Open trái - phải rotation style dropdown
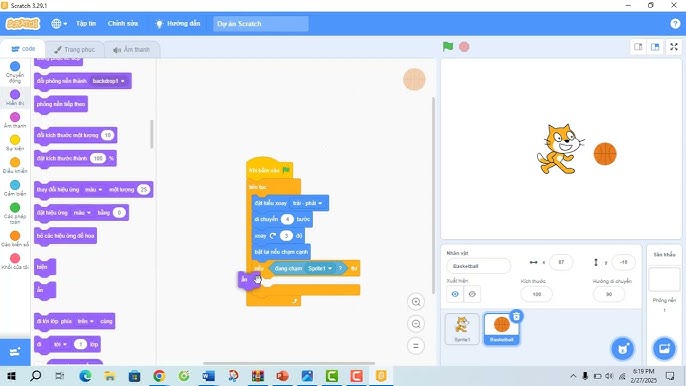686x386 pixels. click(x=307, y=203)
